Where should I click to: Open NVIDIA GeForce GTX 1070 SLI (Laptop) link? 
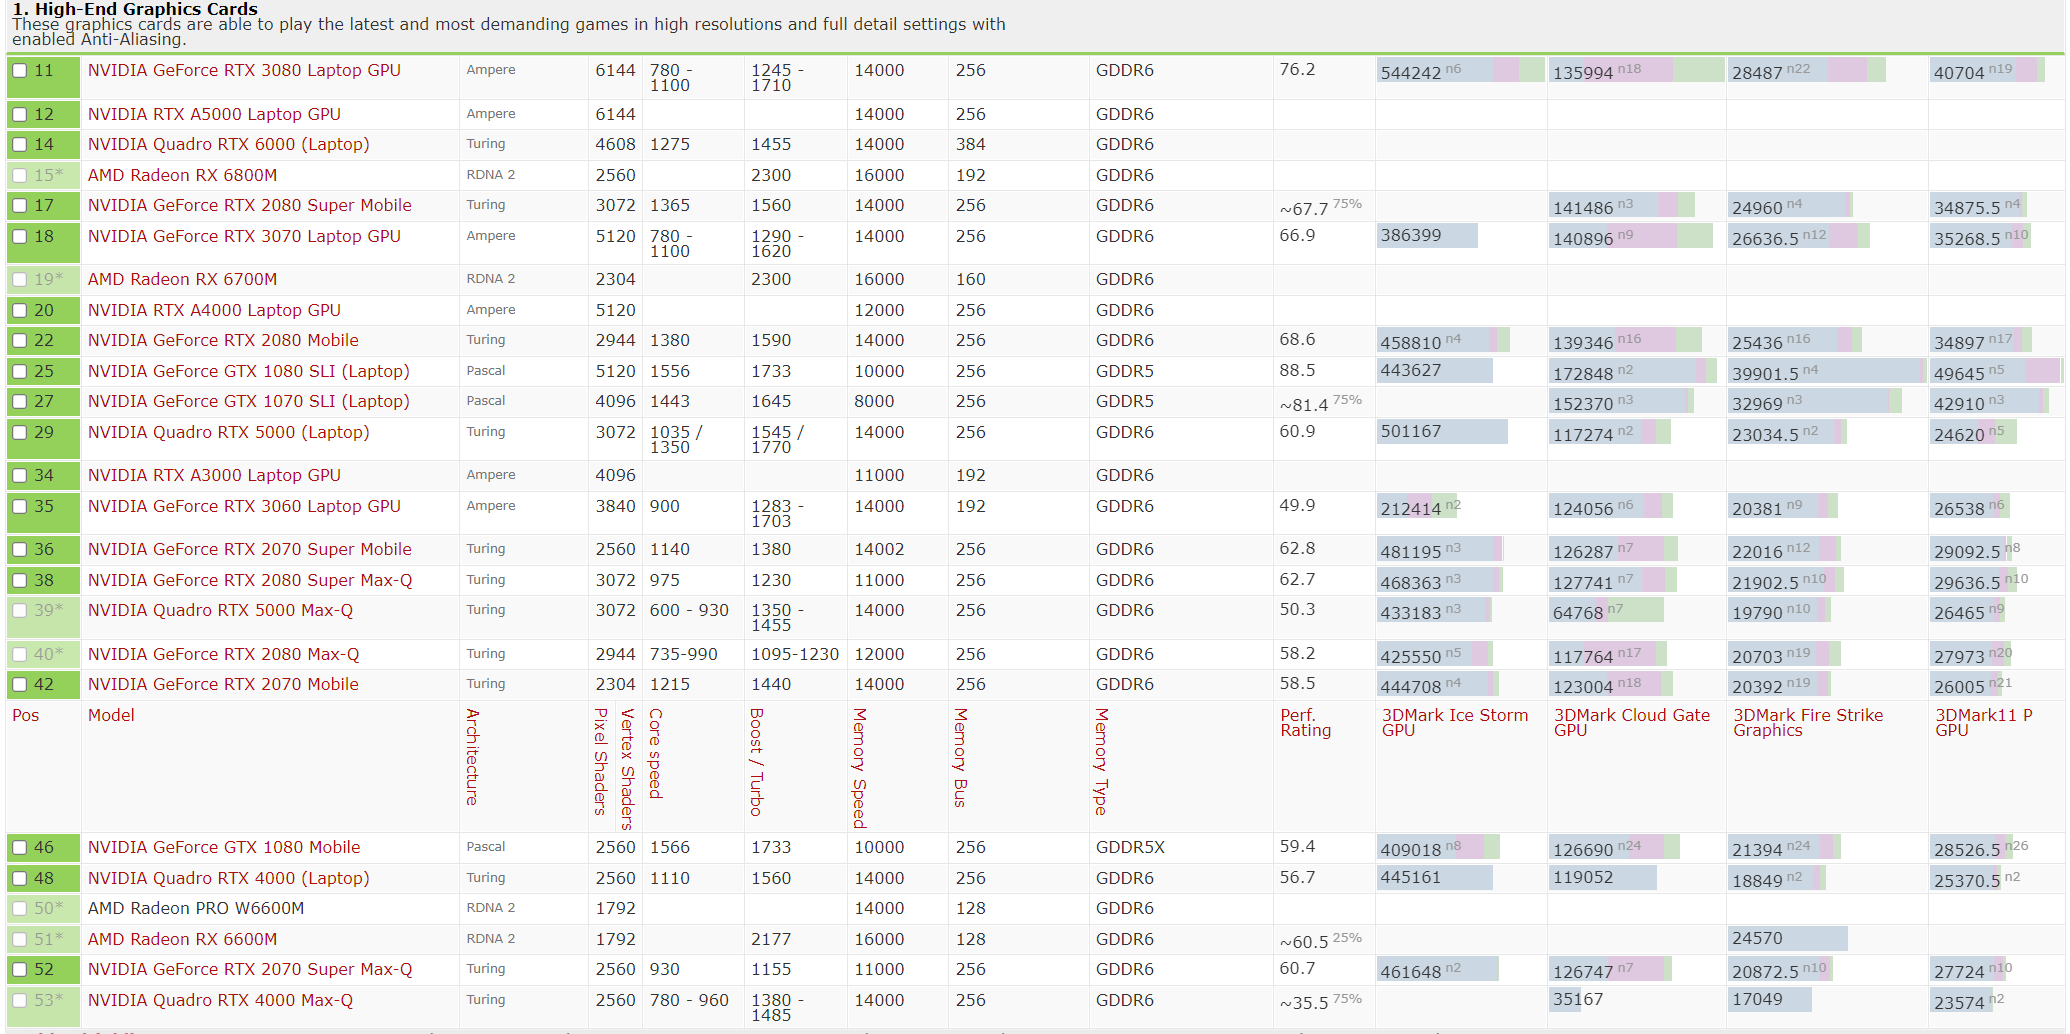248,401
